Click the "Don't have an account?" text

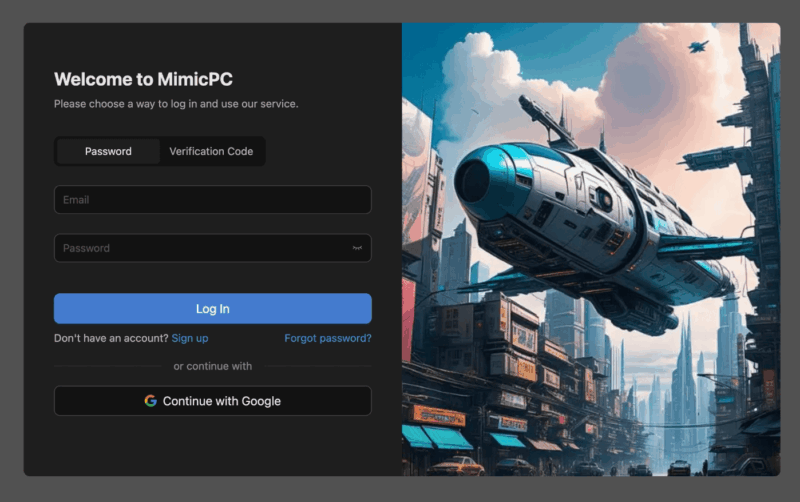(111, 338)
